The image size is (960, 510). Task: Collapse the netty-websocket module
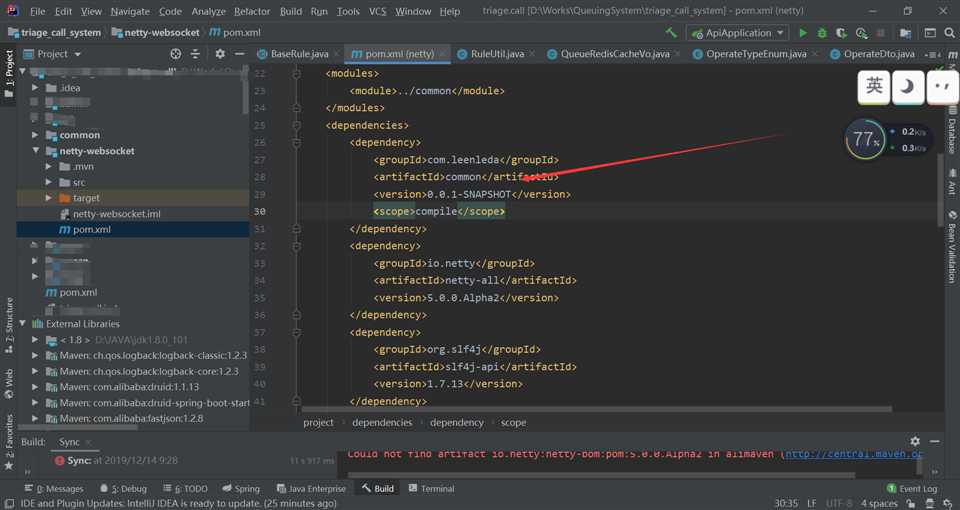tap(35, 151)
